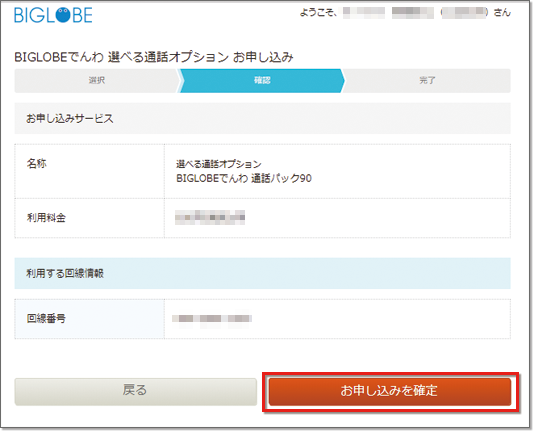533x431 pixels.
Task: Click the ようこそ greeting text
Action: point(318,13)
